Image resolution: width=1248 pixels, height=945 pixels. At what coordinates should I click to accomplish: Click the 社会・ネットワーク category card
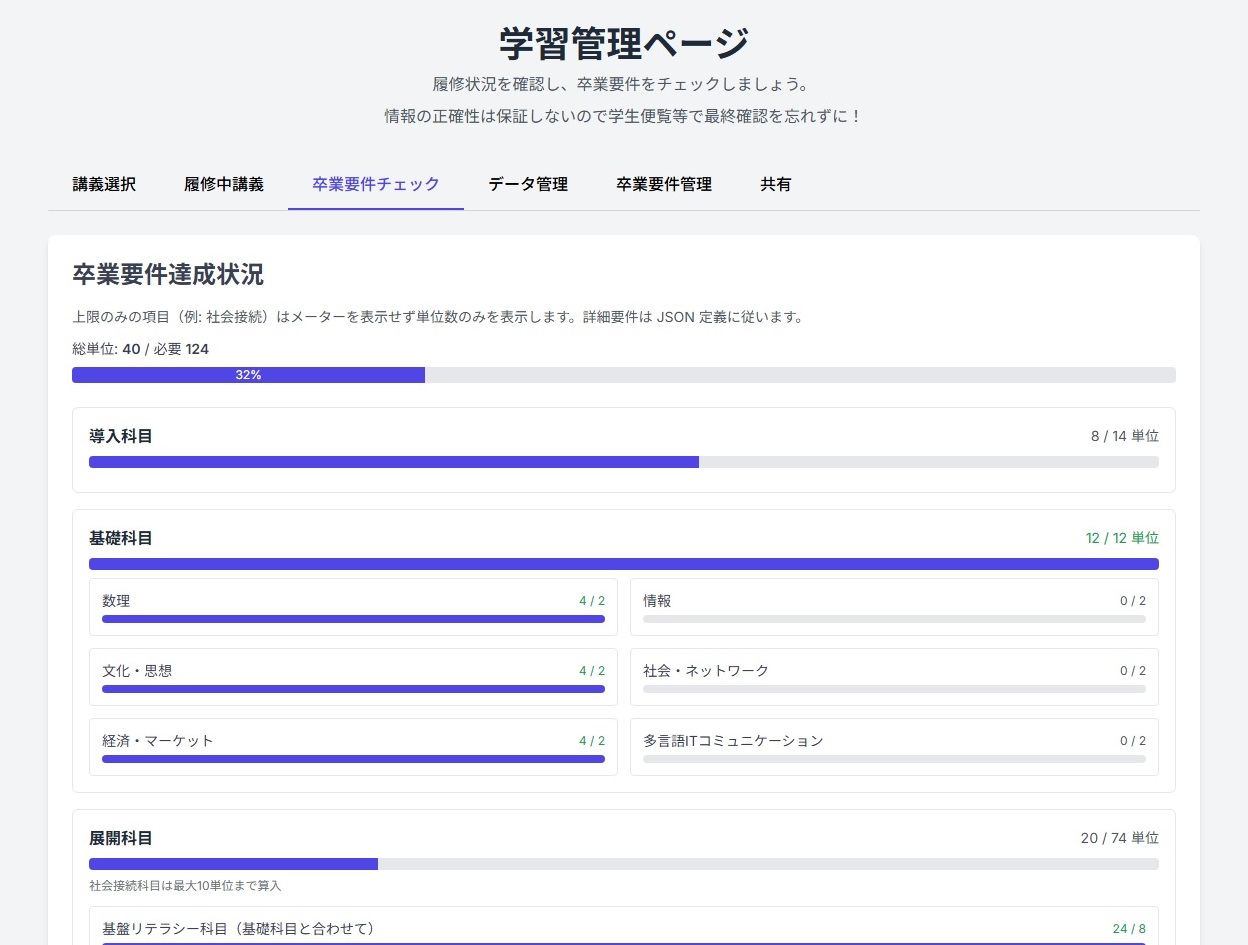click(x=894, y=677)
